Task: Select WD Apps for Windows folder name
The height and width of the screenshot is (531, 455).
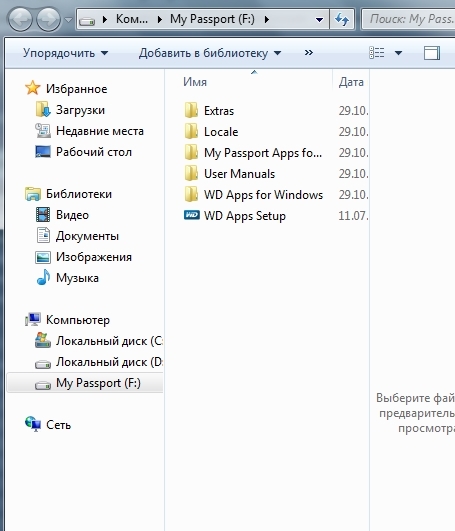Action: (263, 195)
